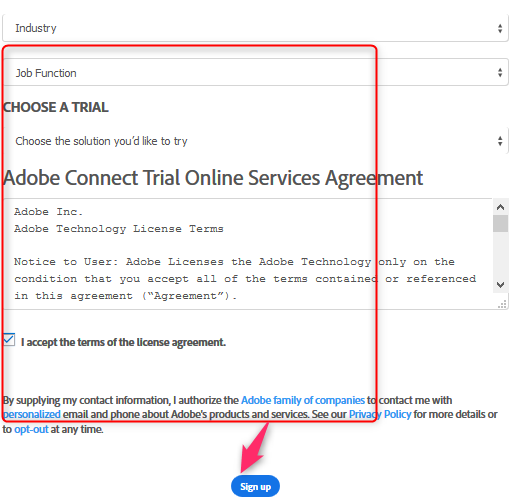Open the Job Function dropdown
524x504 pixels.
(255, 73)
